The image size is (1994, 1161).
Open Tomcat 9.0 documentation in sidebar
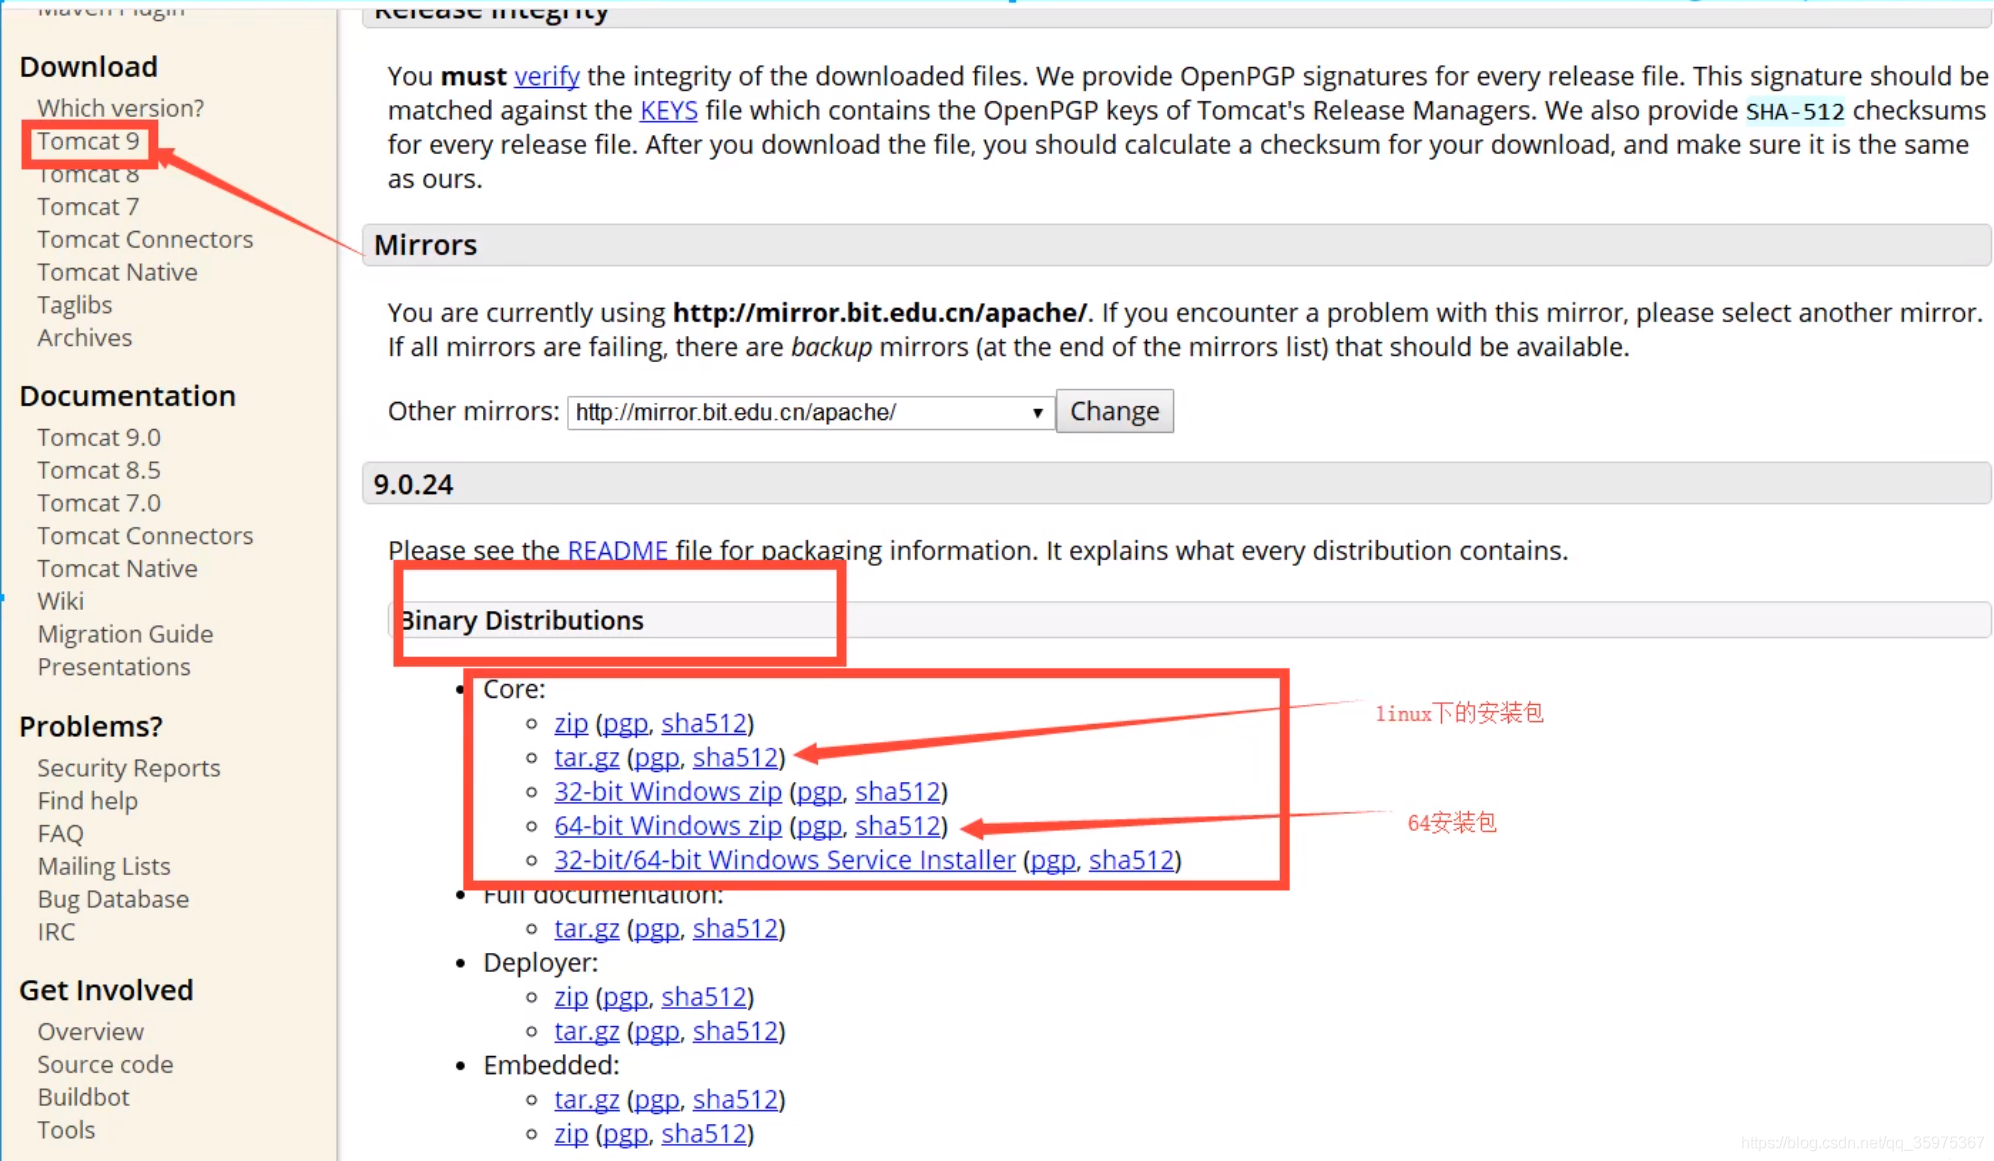click(x=99, y=437)
